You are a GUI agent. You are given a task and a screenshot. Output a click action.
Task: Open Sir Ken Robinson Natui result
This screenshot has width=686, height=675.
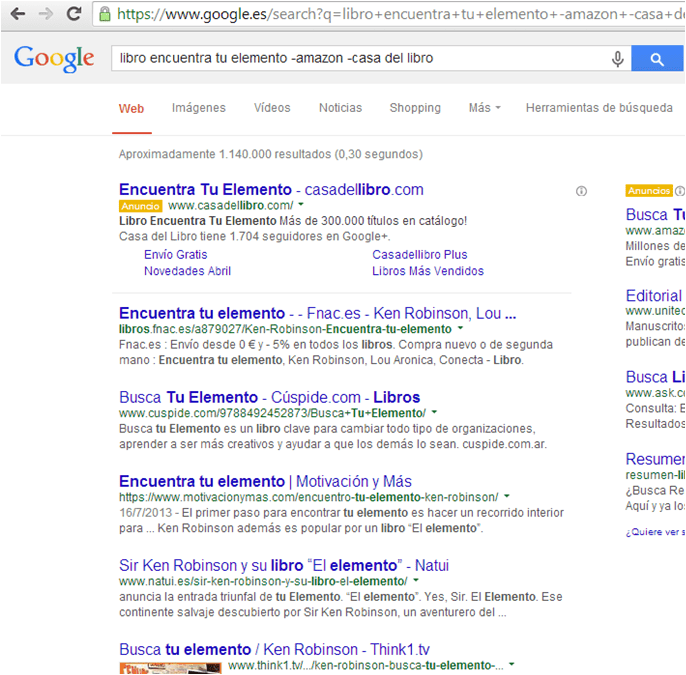click(x=284, y=566)
